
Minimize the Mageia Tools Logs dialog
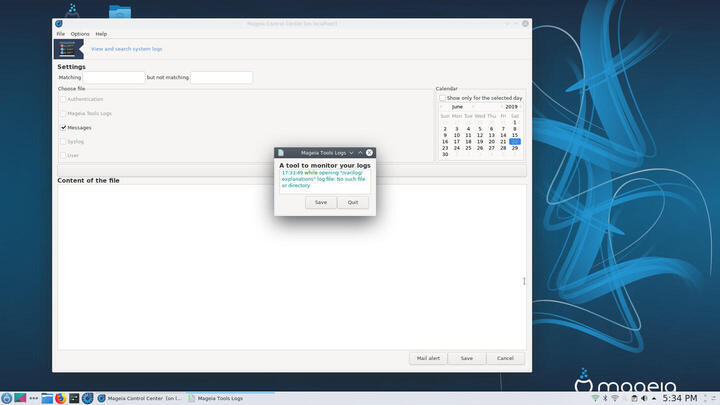(351, 152)
